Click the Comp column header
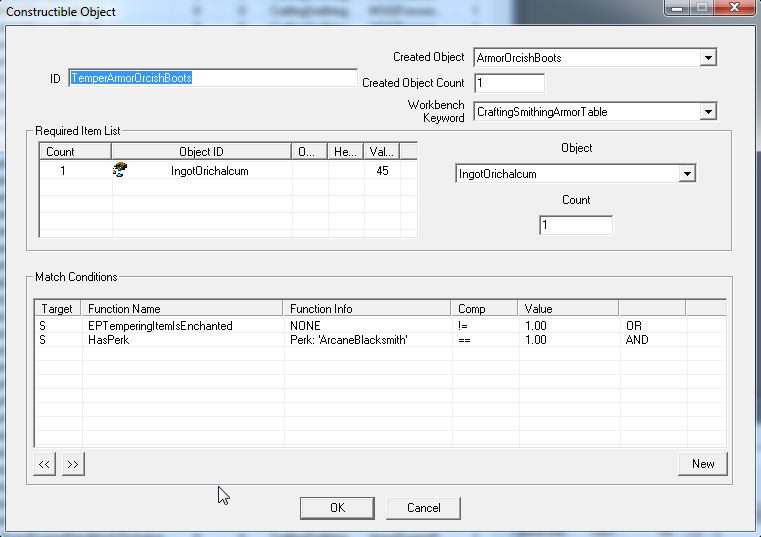This screenshot has height=537, width=761. pos(484,309)
